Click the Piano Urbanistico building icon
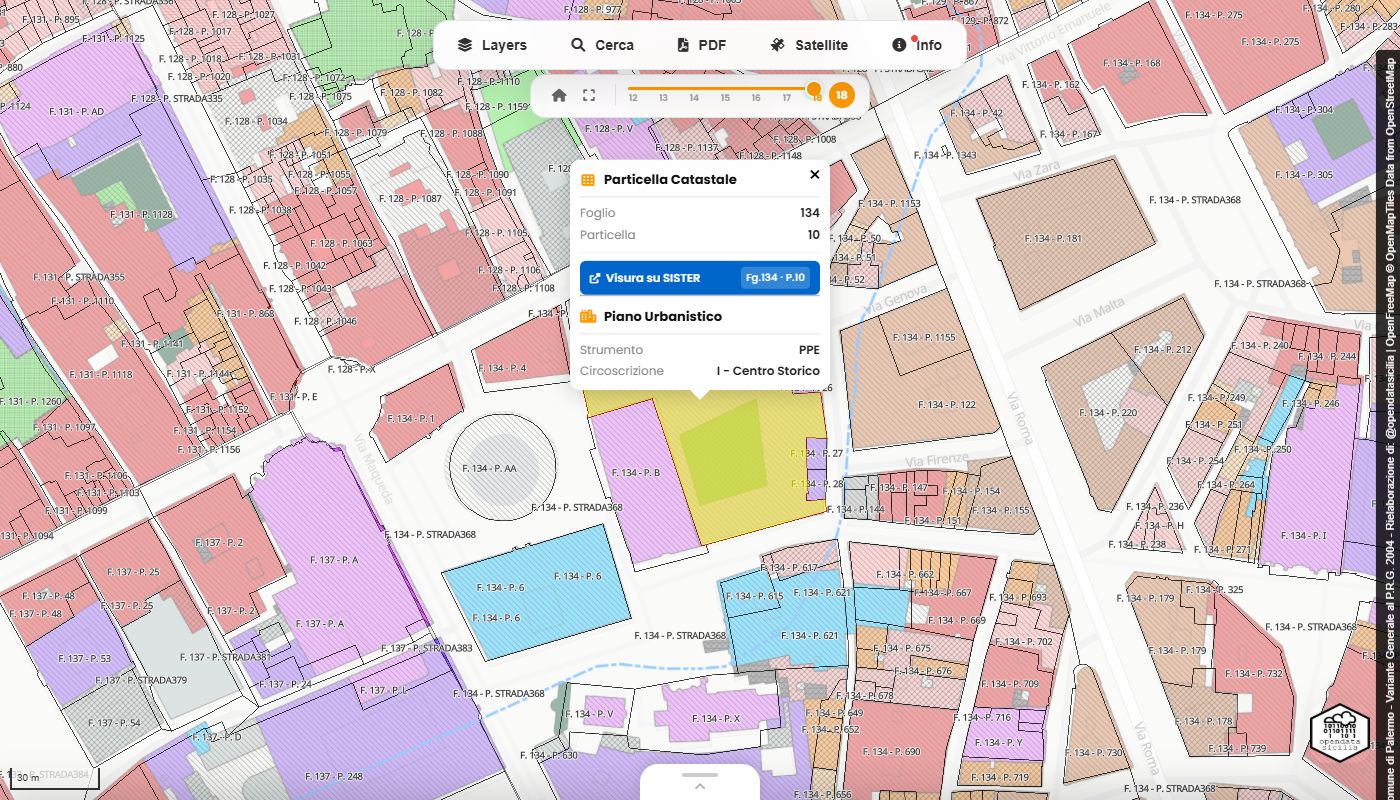1400x800 pixels. pos(588,316)
